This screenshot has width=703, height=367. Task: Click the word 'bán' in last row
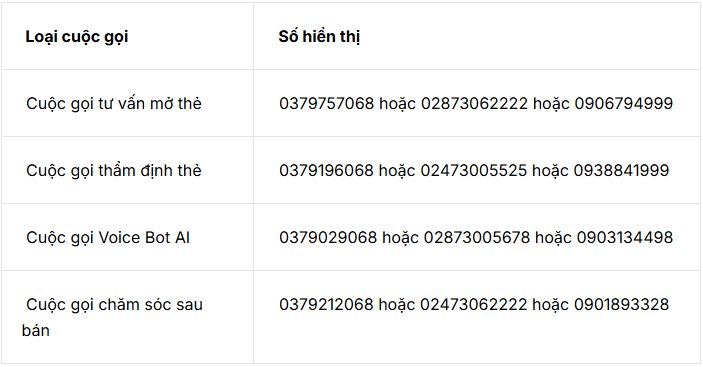35,331
